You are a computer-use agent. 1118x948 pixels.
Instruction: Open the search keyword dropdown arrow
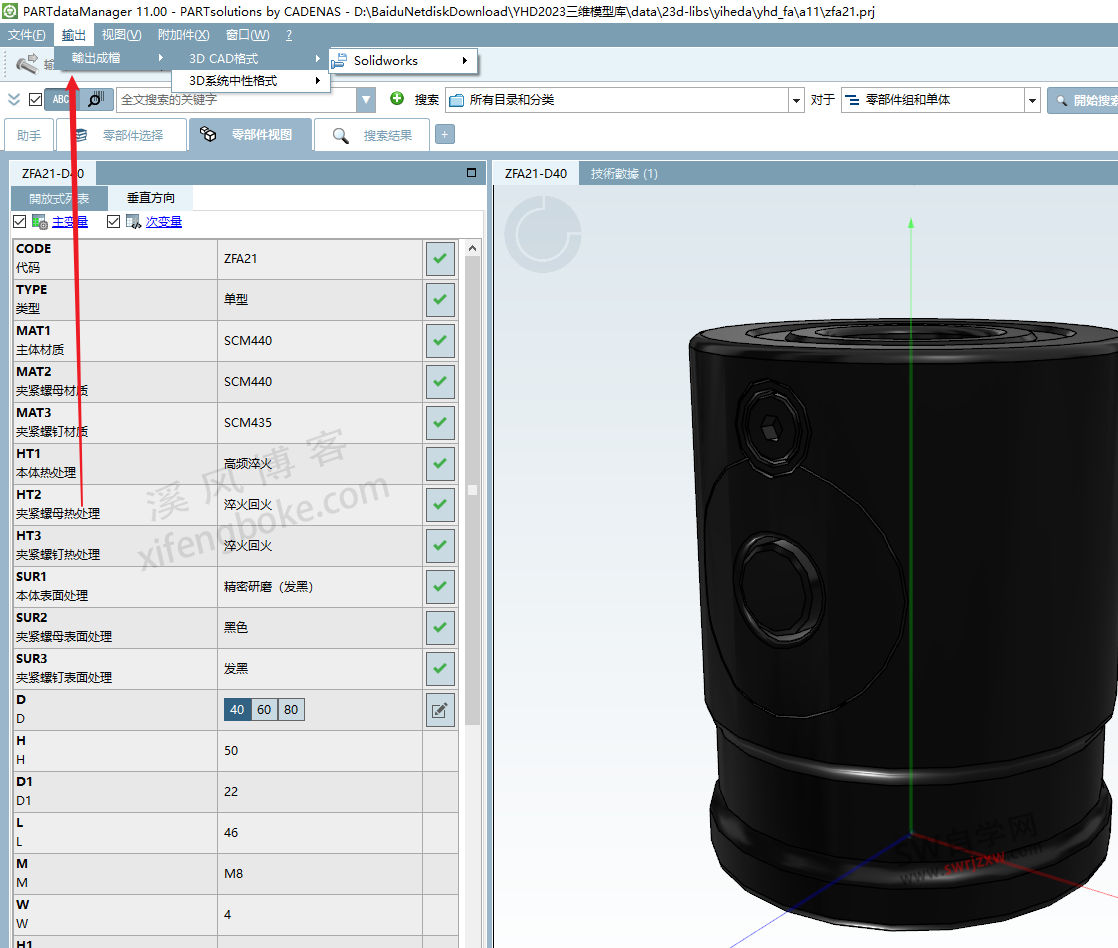pyautogui.click(x=366, y=100)
